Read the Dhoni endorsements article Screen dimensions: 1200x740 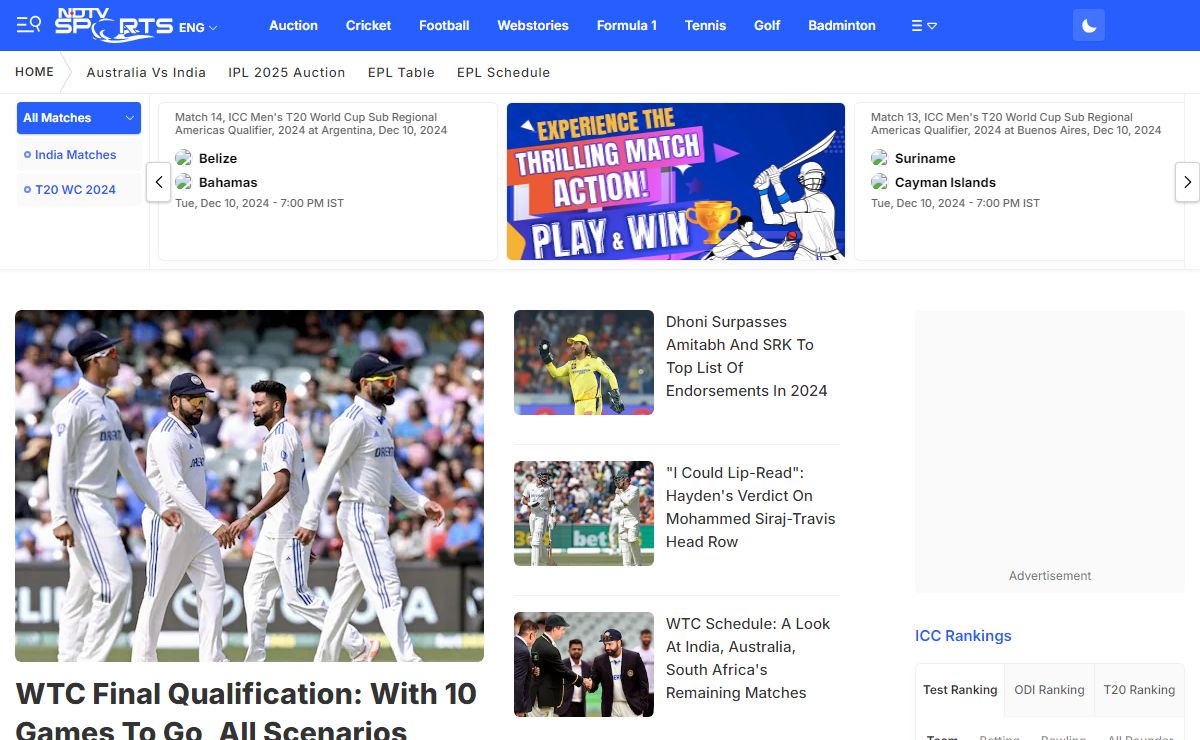tap(740, 356)
